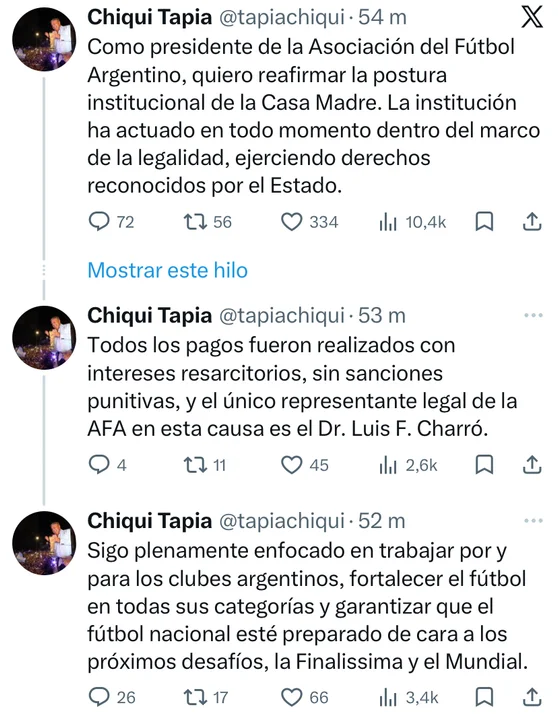
Task: Bookmark the first tweet about Casa Madre
Action: [x=484, y=222]
